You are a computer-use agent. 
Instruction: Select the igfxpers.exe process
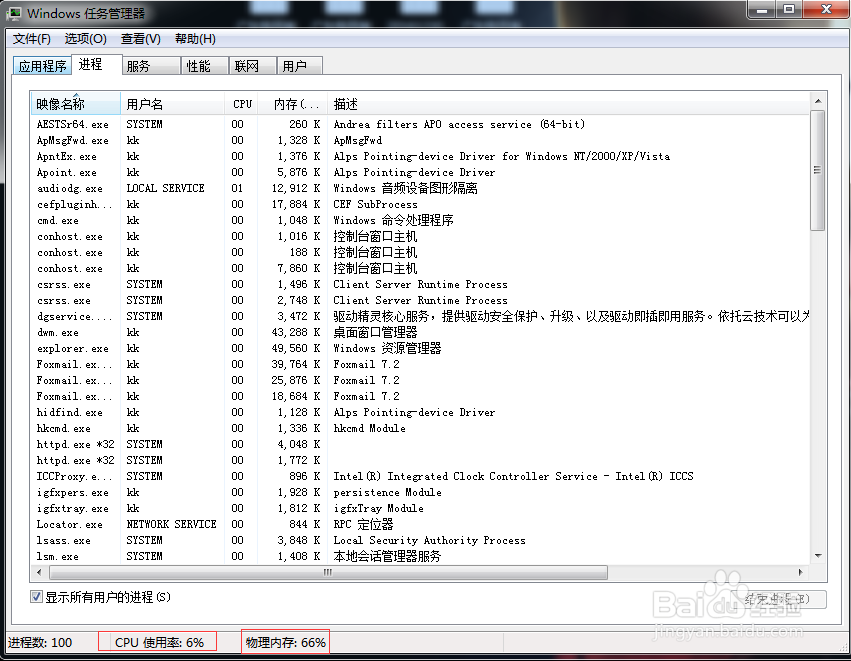[x=420, y=493]
